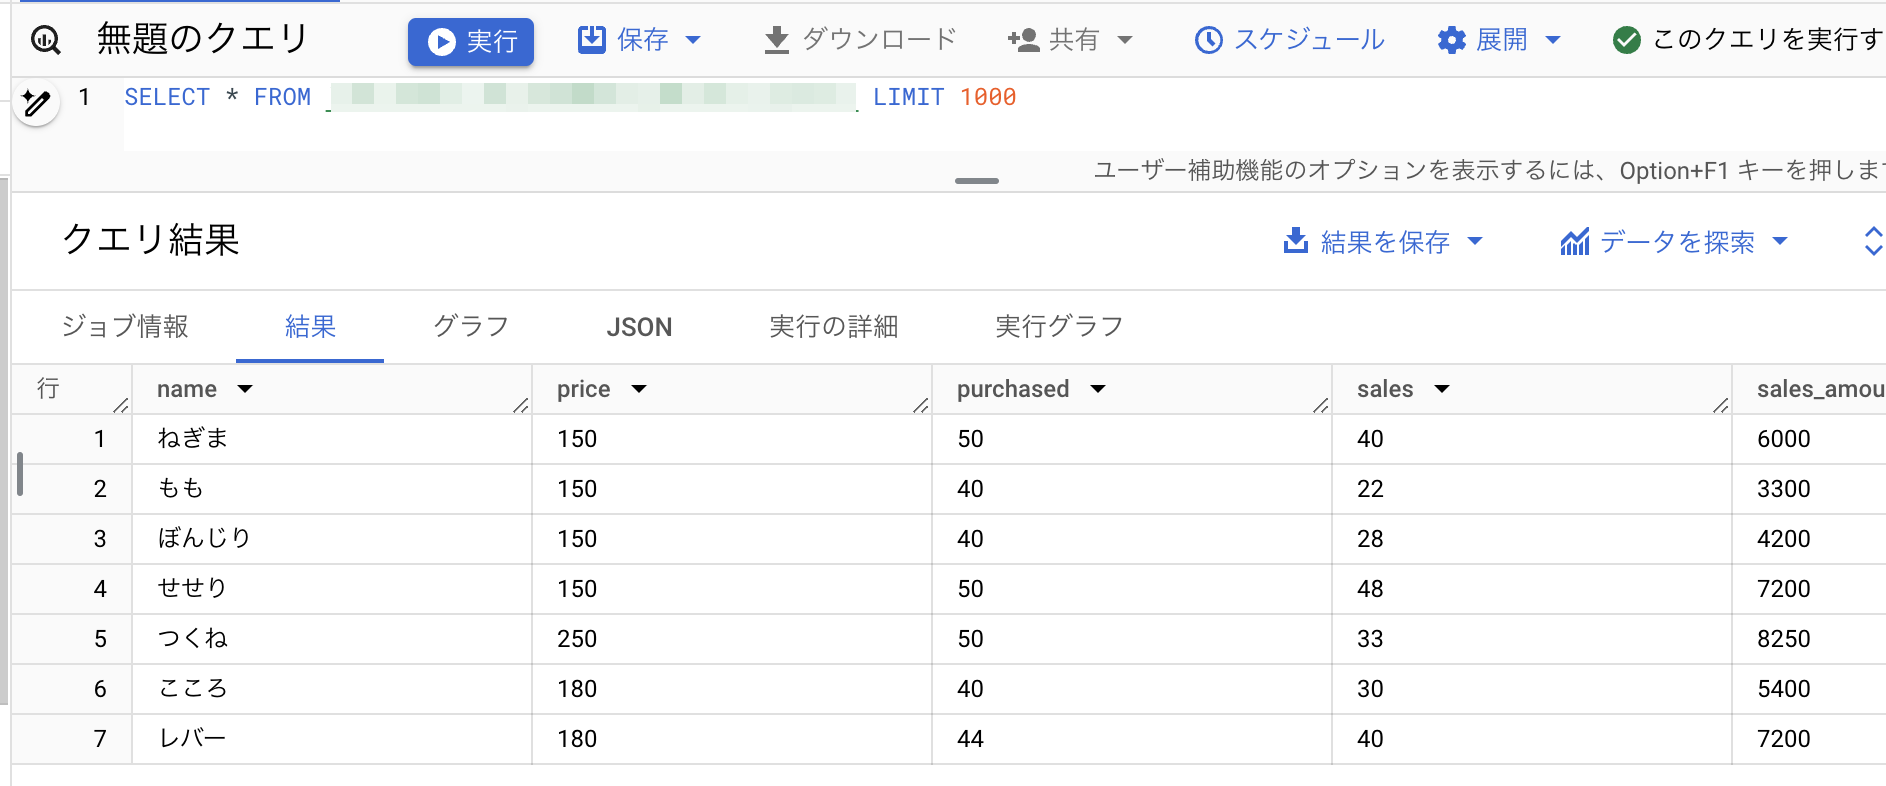Open the price column dropdown arrow

click(639, 389)
